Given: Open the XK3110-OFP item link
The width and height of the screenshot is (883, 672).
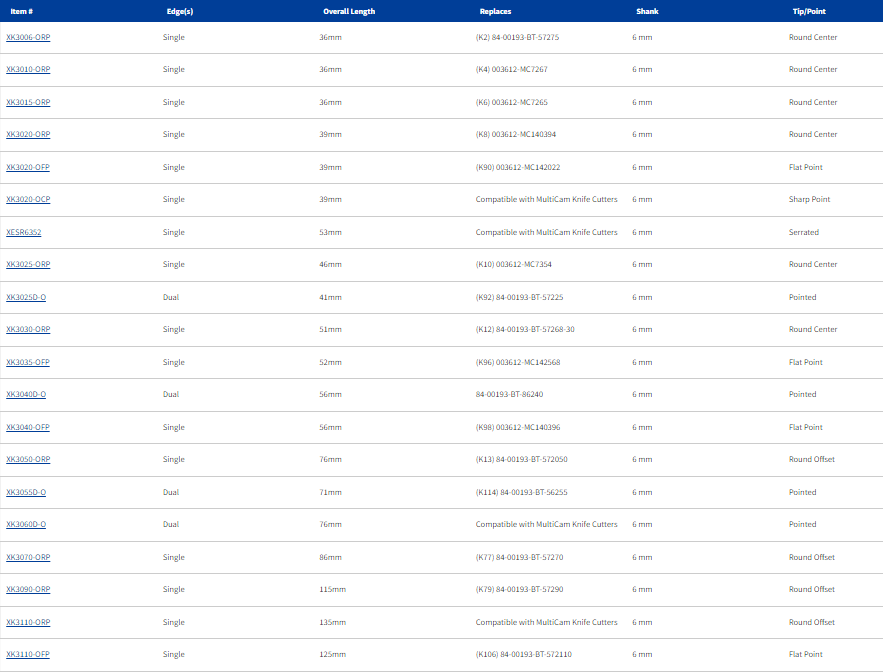Looking at the screenshot, I should (x=28, y=655).
